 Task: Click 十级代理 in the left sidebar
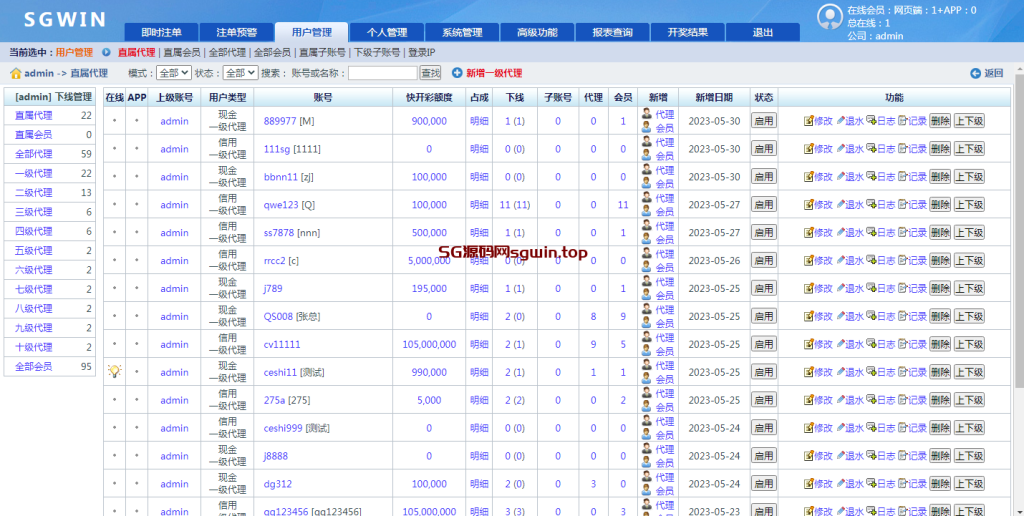(x=33, y=347)
